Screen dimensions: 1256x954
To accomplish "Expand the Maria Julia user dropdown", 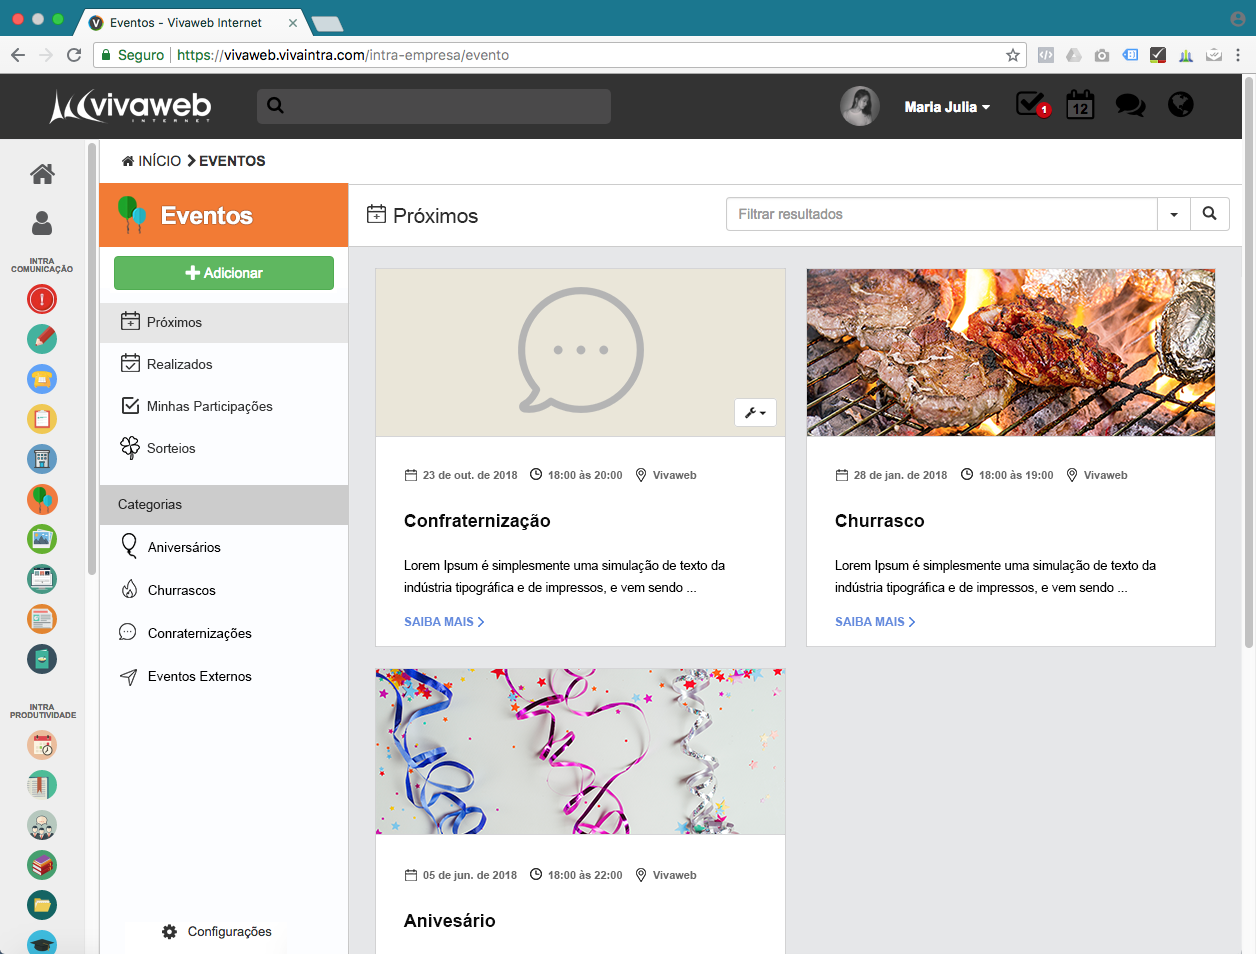I will 946,107.
